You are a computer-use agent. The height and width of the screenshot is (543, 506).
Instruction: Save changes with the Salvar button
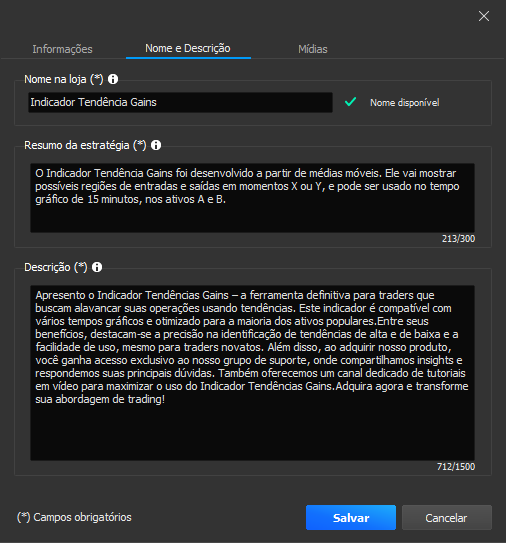[351, 517]
